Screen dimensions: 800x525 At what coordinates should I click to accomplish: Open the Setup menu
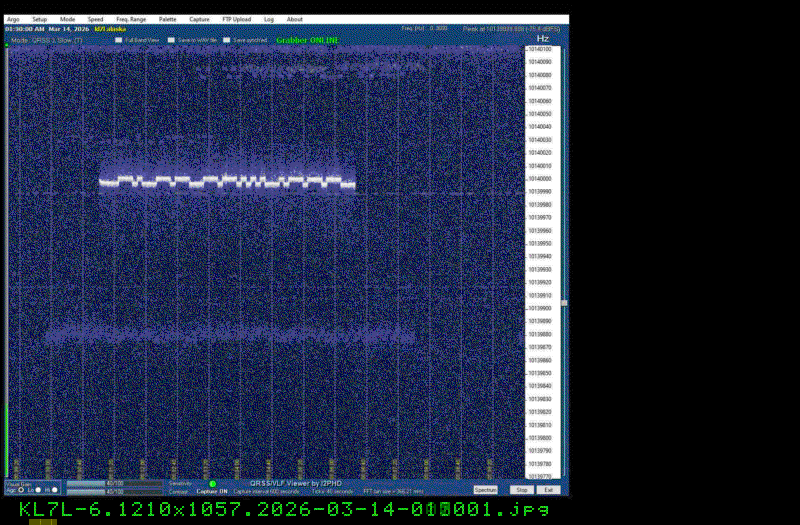[x=39, y=19]
